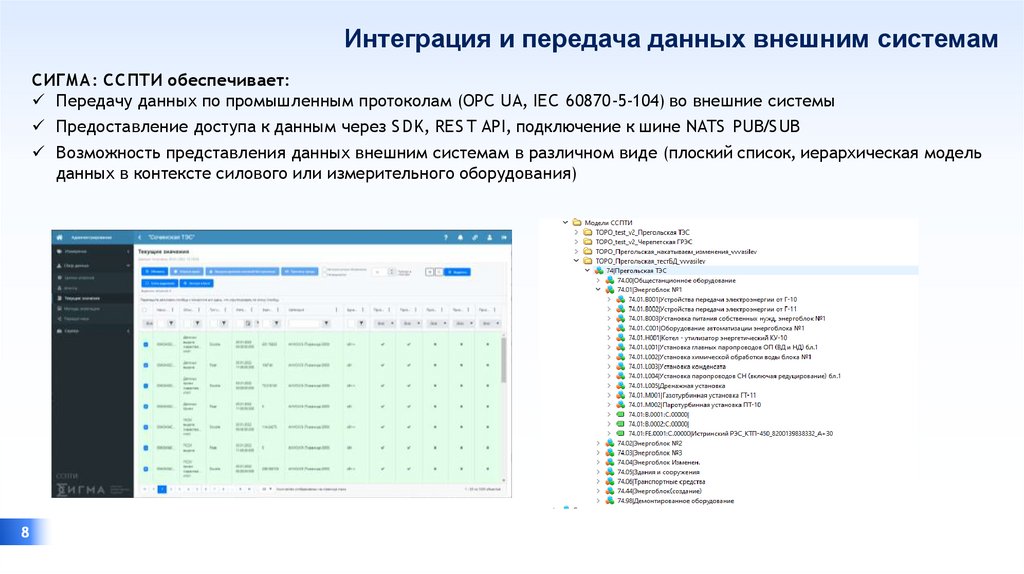
Task: Click first blue button under "Текущие значения"
Action: coord(155,271)
